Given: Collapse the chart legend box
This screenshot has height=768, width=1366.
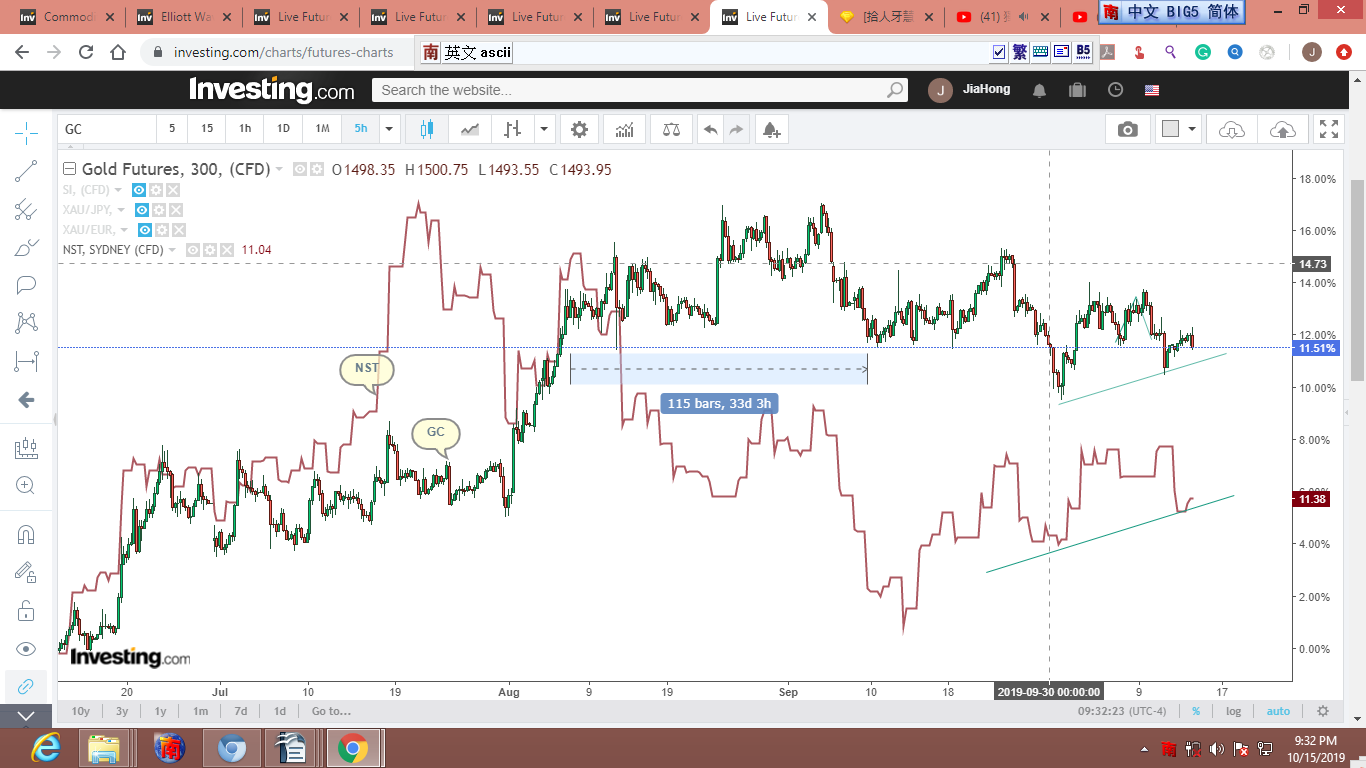Looking at the screenshot, I should (x=70, y=169).
